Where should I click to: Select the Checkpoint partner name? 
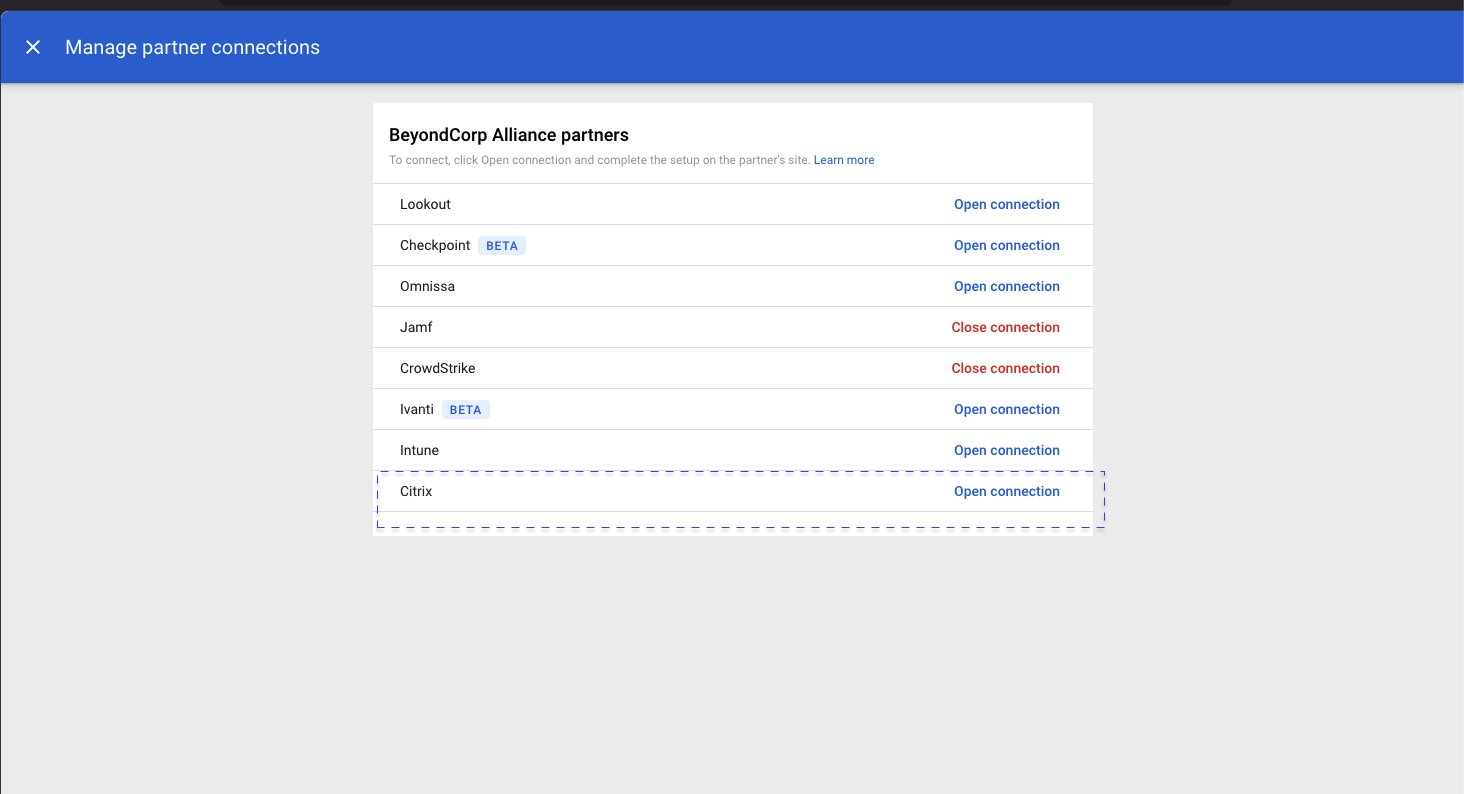coord(435,245)
